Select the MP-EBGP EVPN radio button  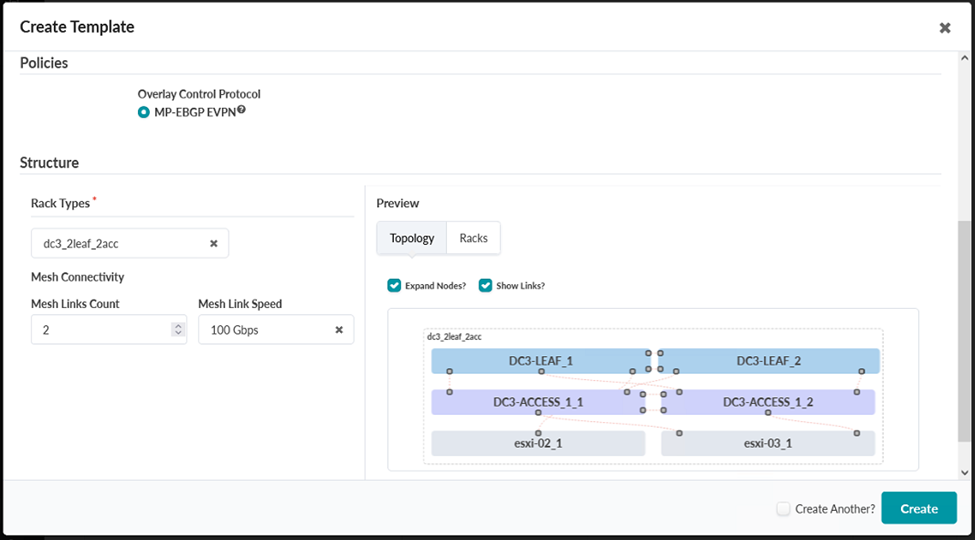[144, 111]
